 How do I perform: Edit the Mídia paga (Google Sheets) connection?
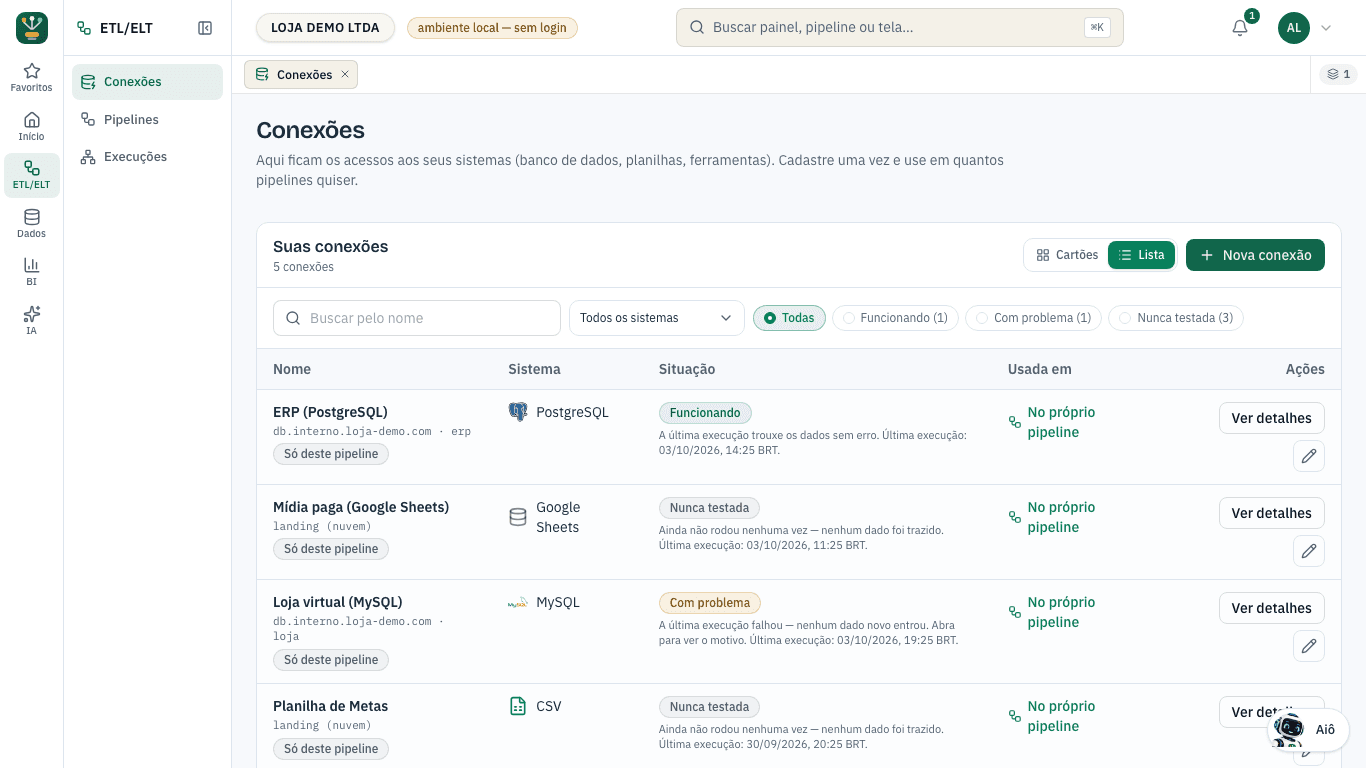click(1309, 551)
